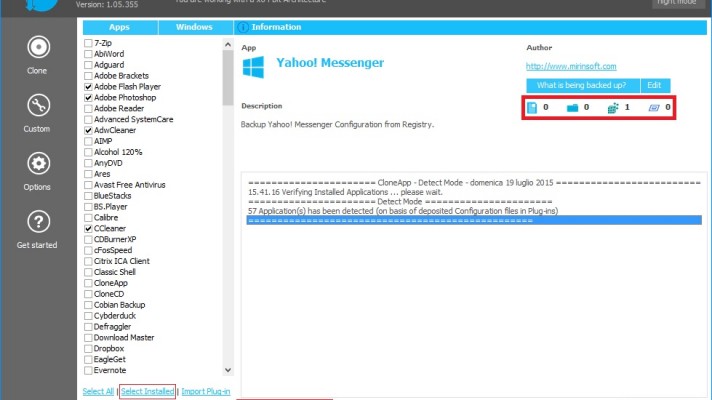This screenshot has width=712, height=400.
Task: Select Adobe Reader in the list
Action: (119, 109)
